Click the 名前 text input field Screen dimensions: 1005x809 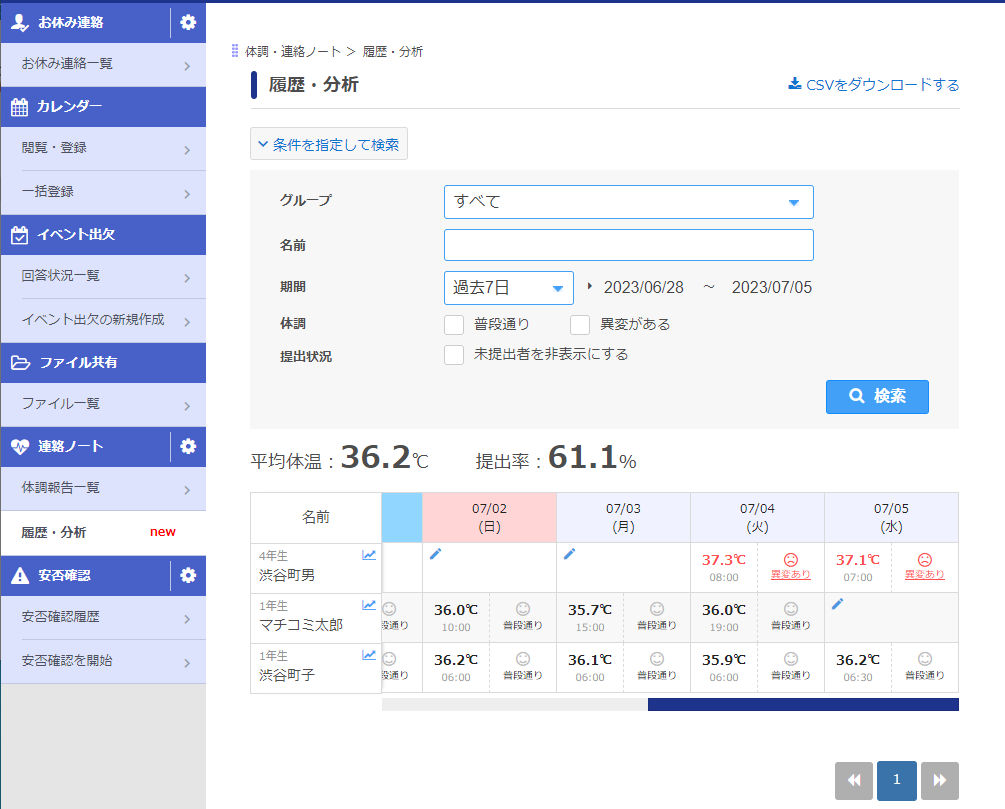[628, 245]
